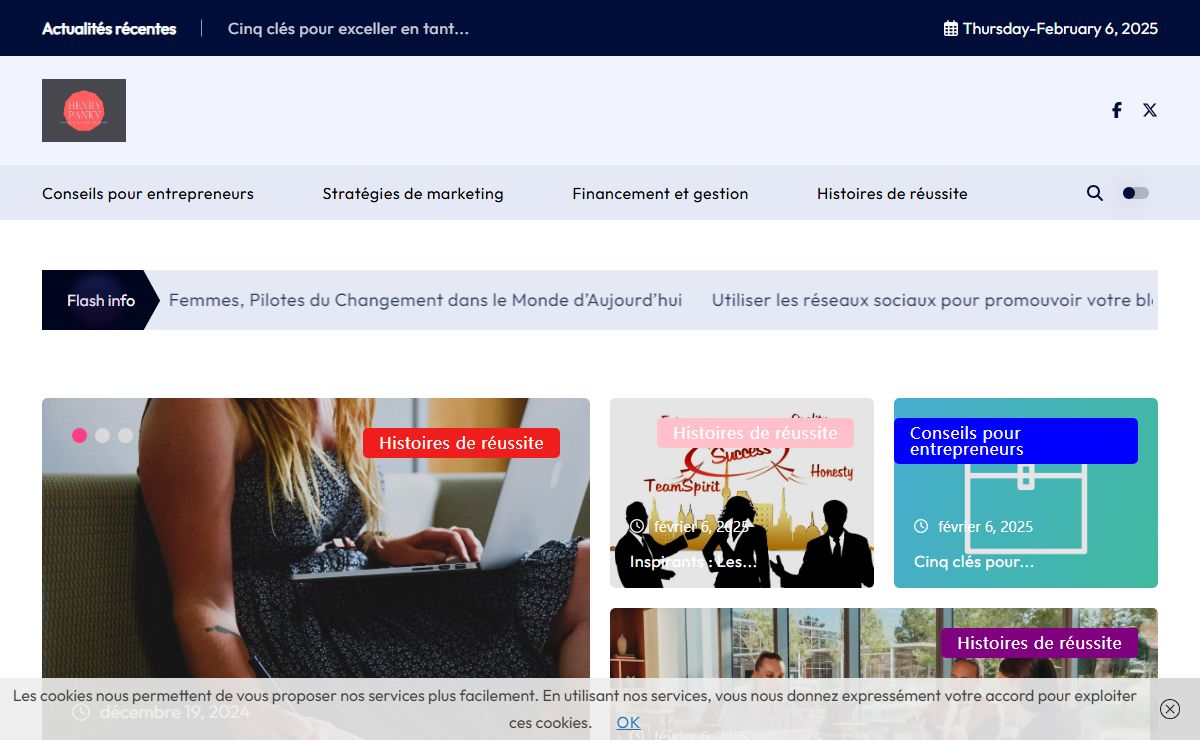Click the blue Conseils pour entrepreneurs tag
Viewport: 1200px width, 740px height.
(1016, 441)
